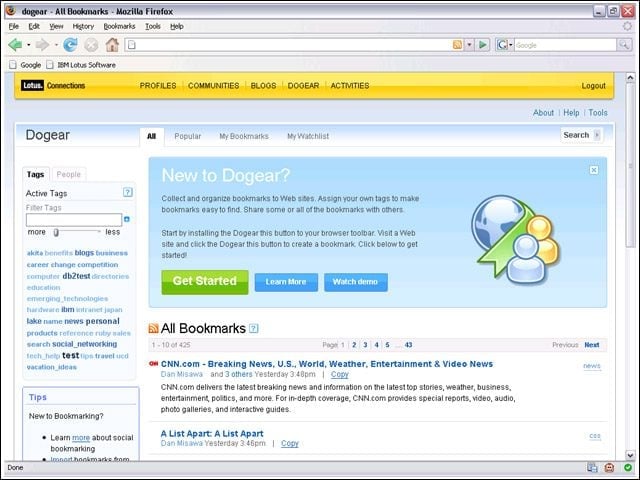Viewport: 640px width, 480px height.
Task: Open IBM Lotus Software toolbar bookmark
Action: click(x=81, y=65)
